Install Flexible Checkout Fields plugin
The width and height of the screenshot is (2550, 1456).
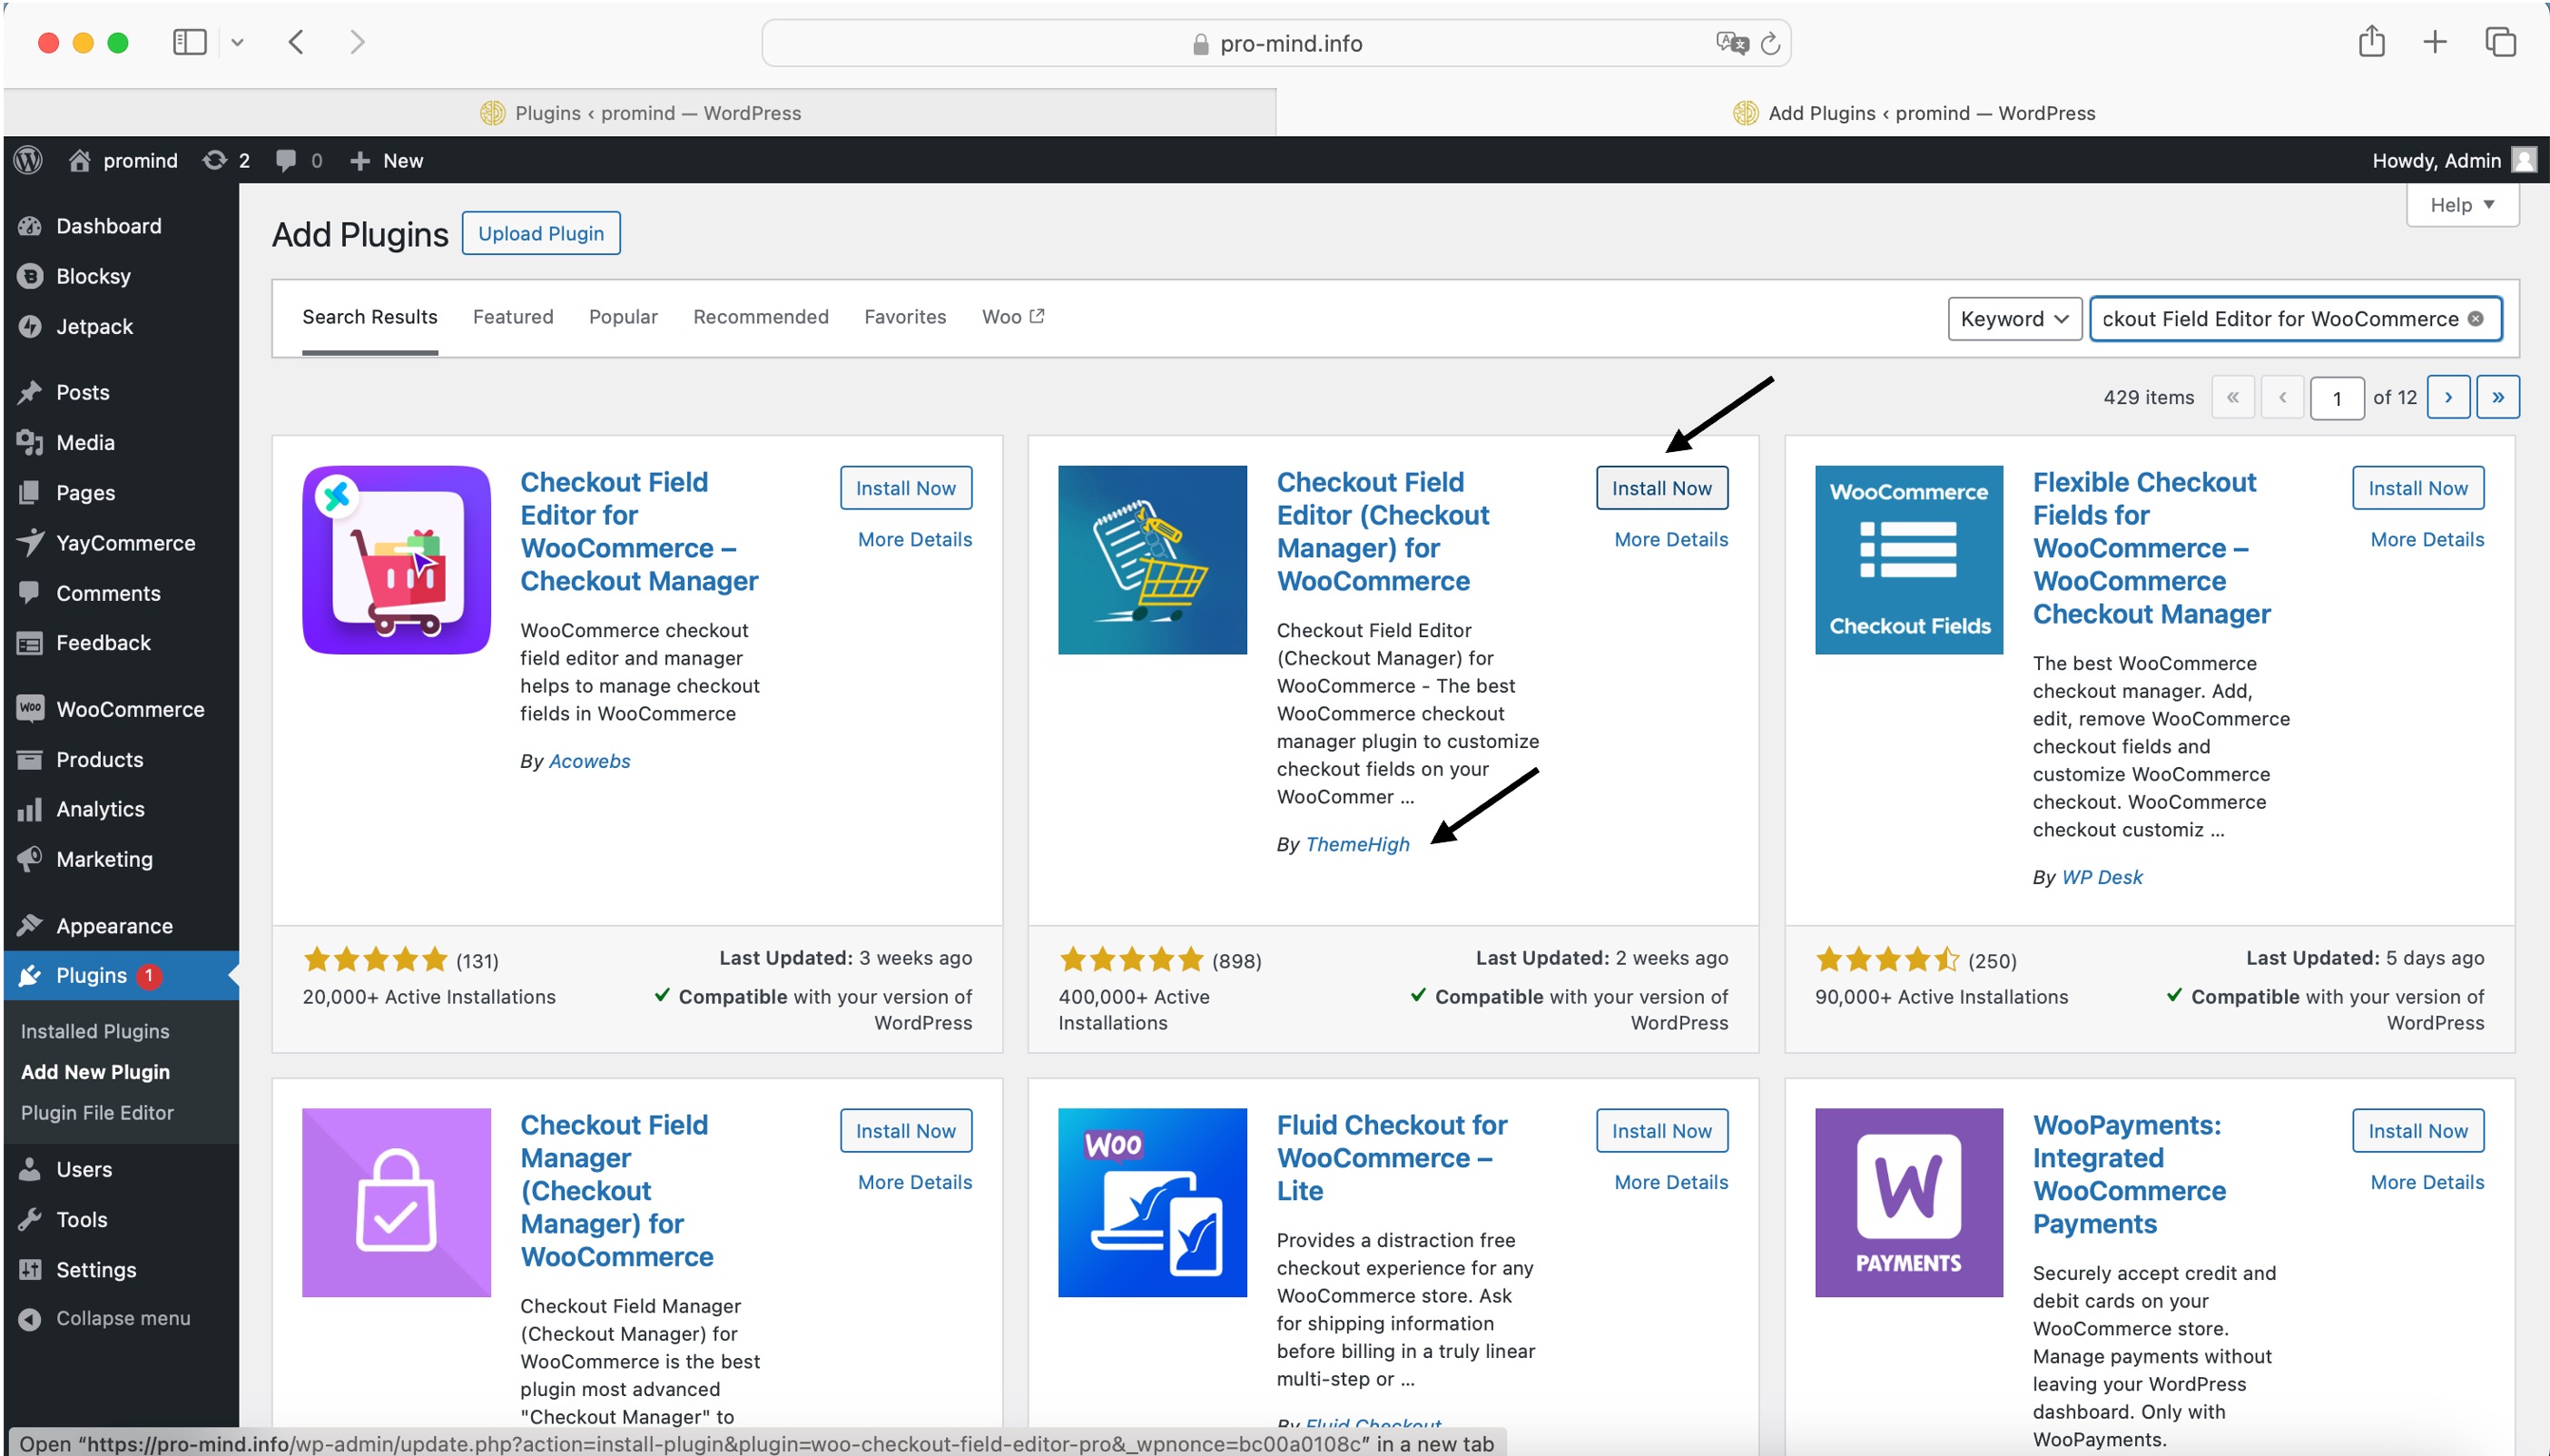tap(2417, 488)
